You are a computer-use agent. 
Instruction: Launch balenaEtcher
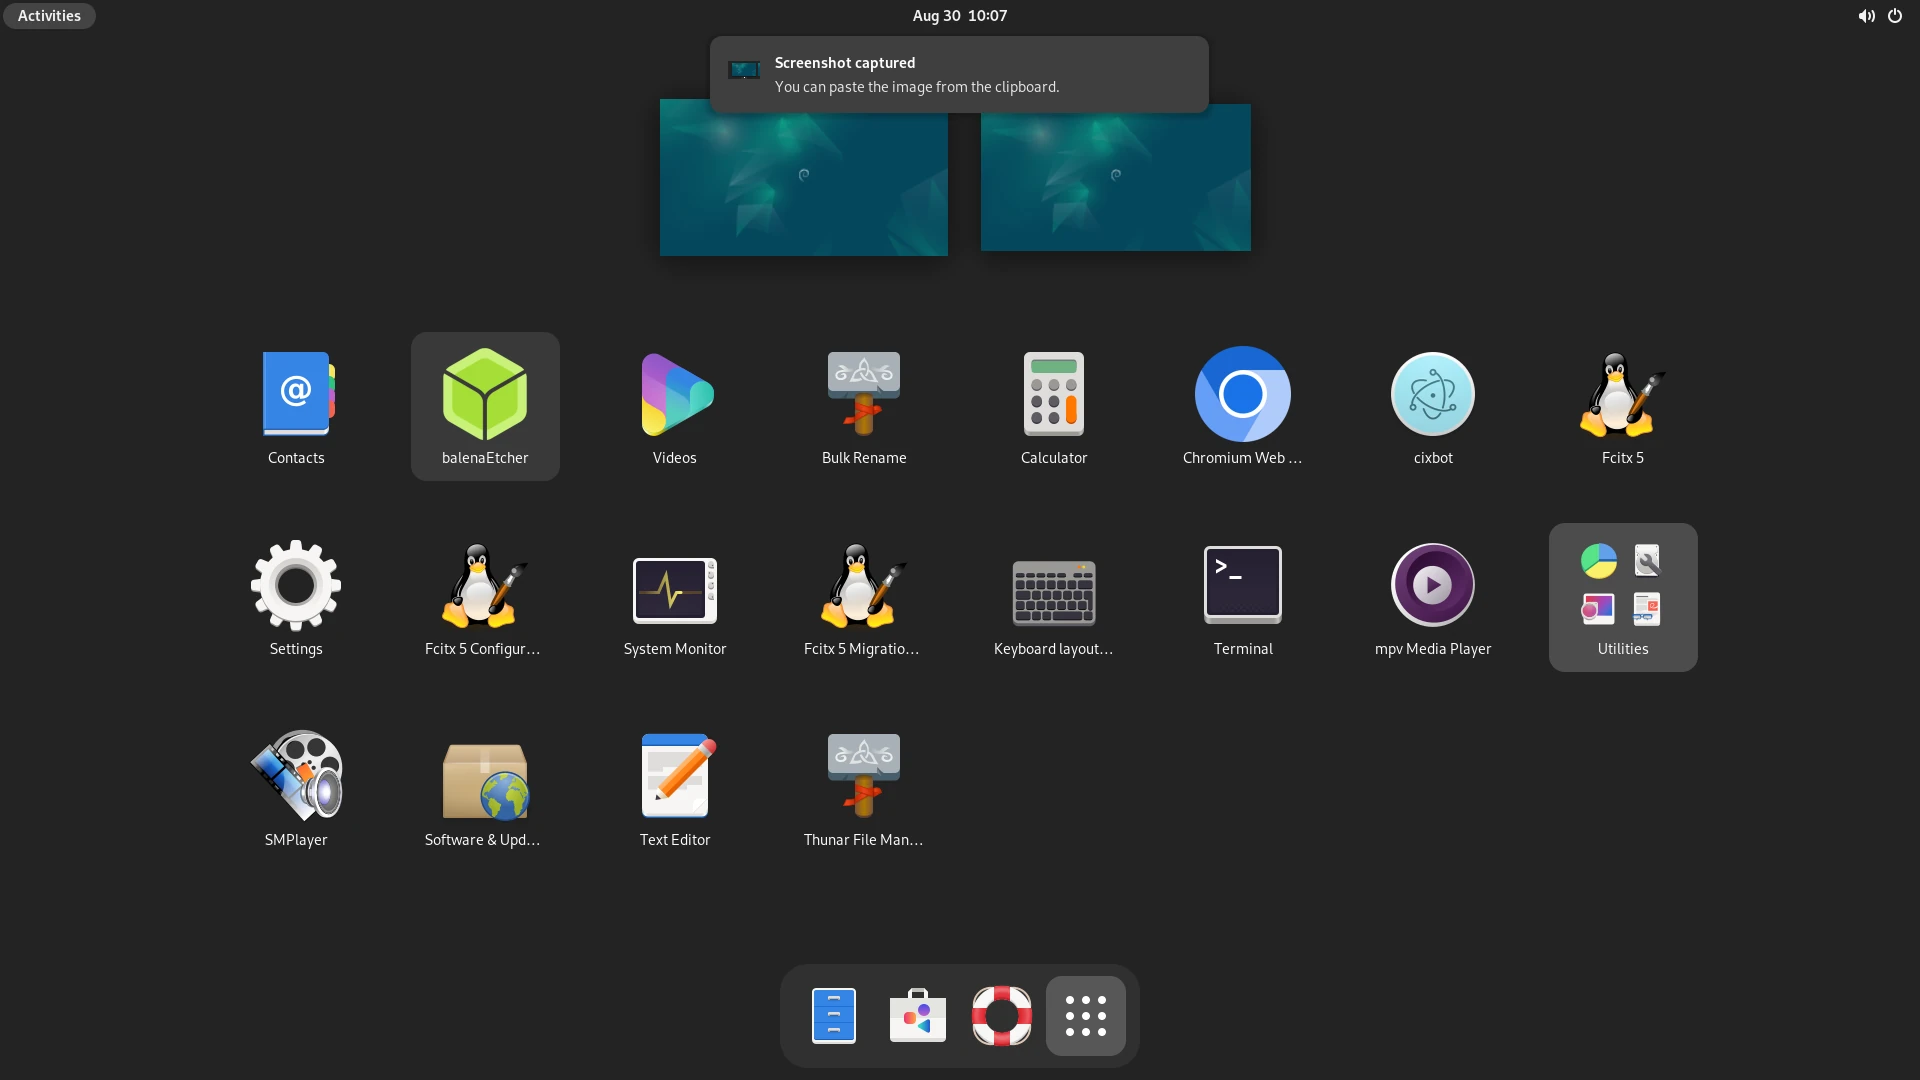point(485,406)
